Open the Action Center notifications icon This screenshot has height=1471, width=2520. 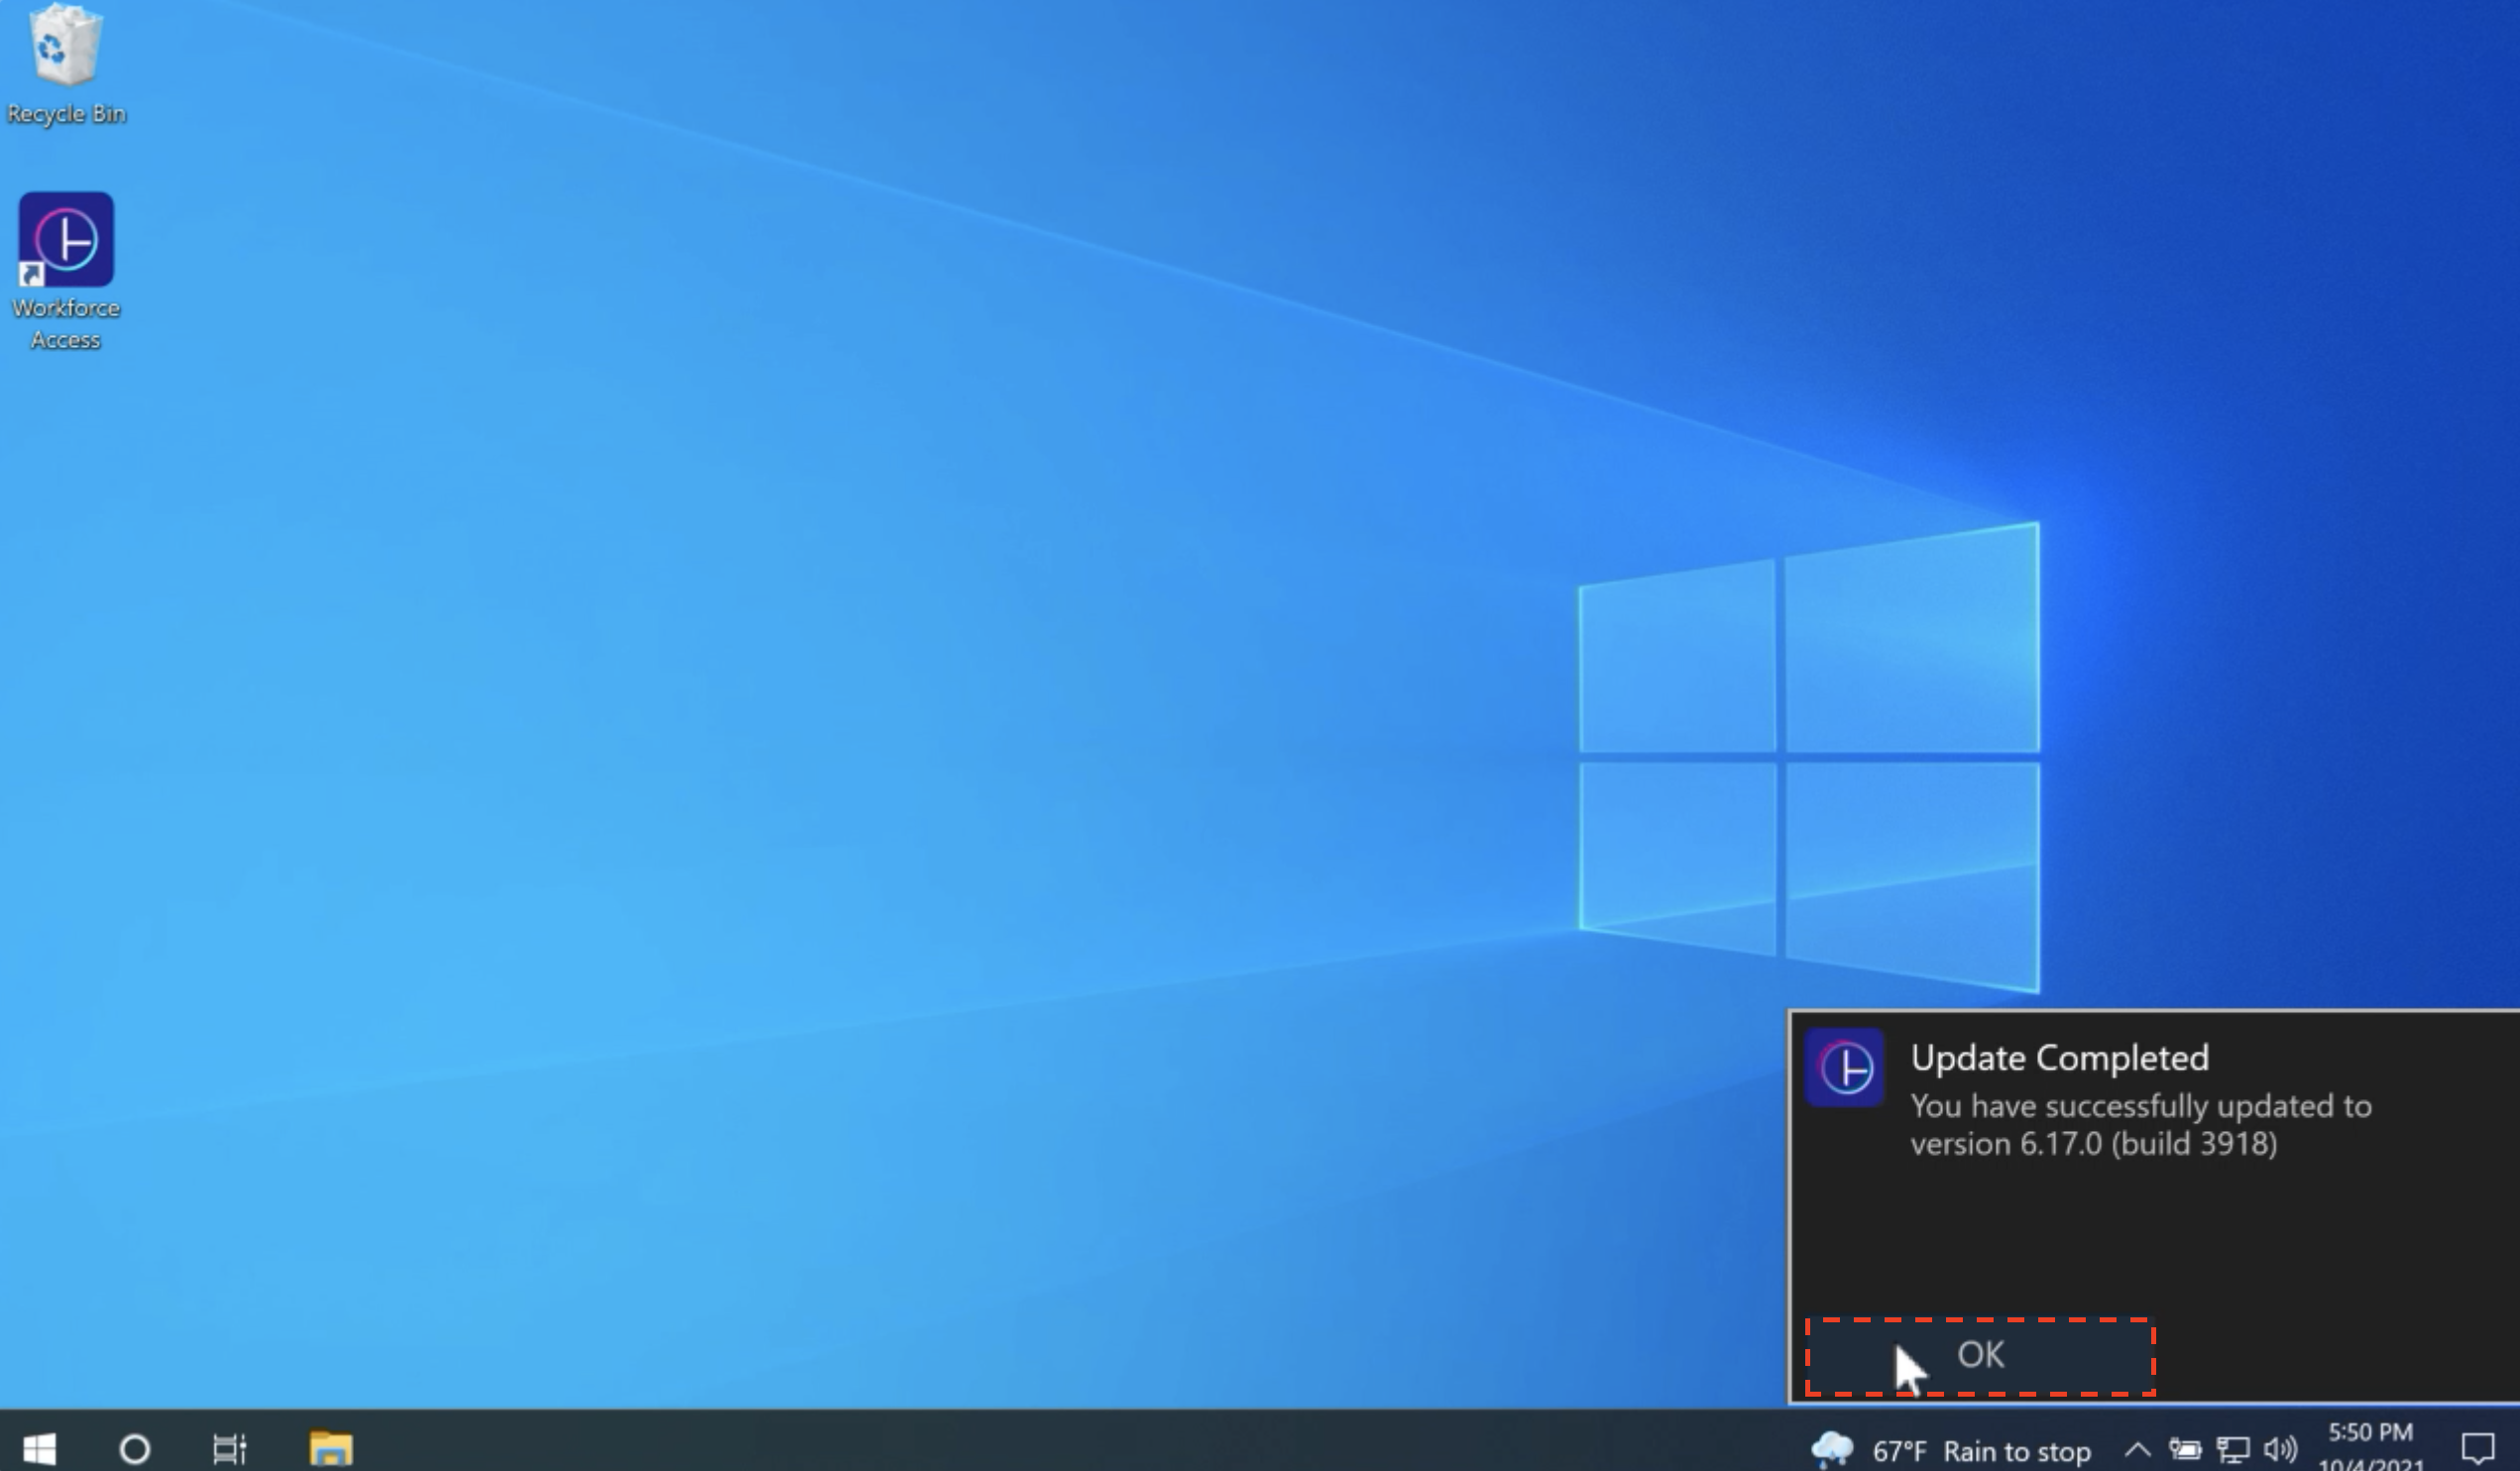tap(2477, 1448)
